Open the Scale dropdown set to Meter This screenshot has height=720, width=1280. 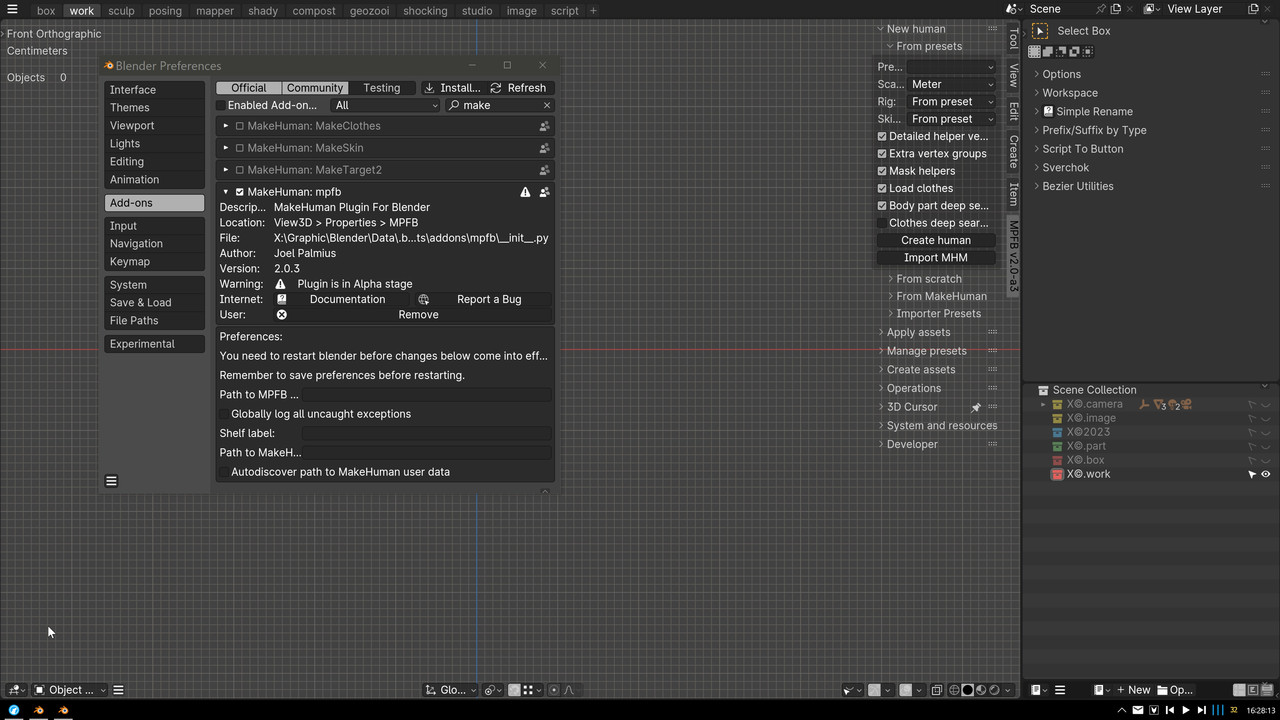coord(952,85)
